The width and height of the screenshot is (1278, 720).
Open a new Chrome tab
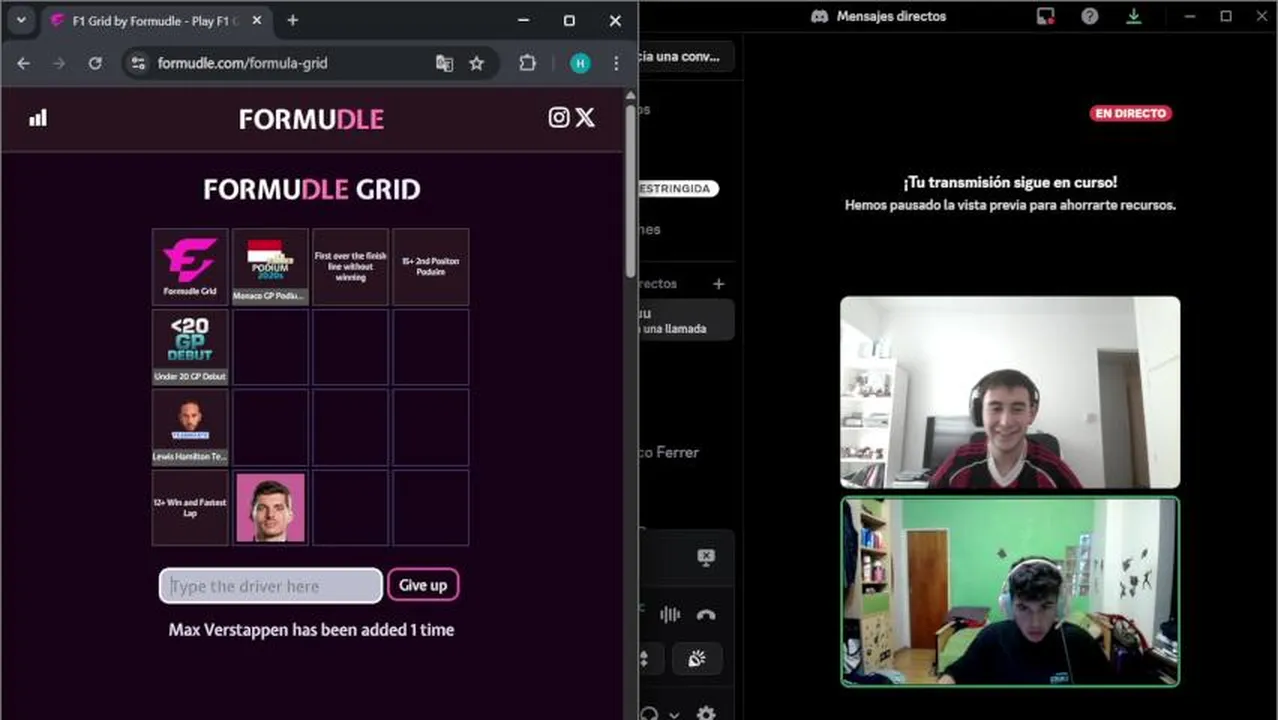[292, 20]
